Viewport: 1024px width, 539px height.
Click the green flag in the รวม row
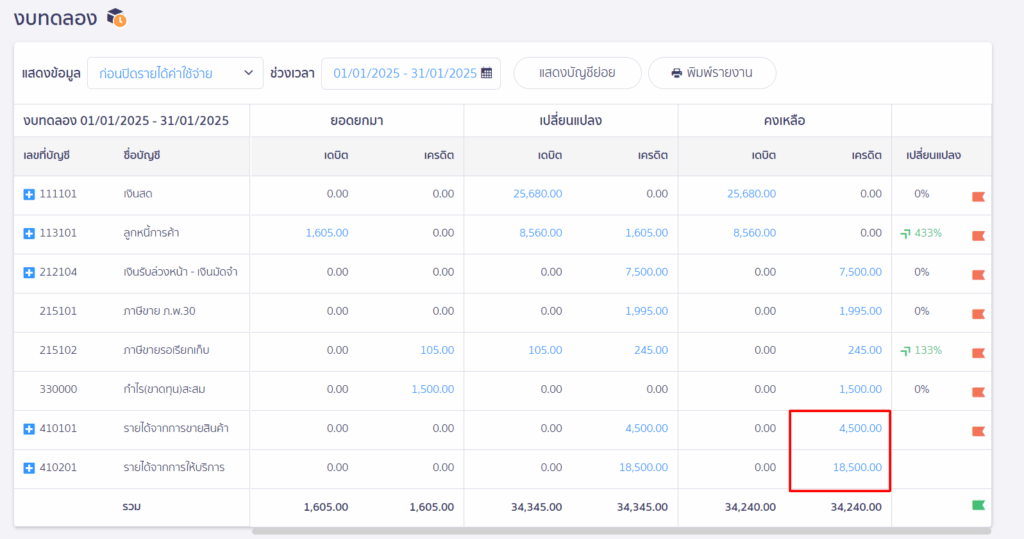pyautogui.click(x=978, y=505)
